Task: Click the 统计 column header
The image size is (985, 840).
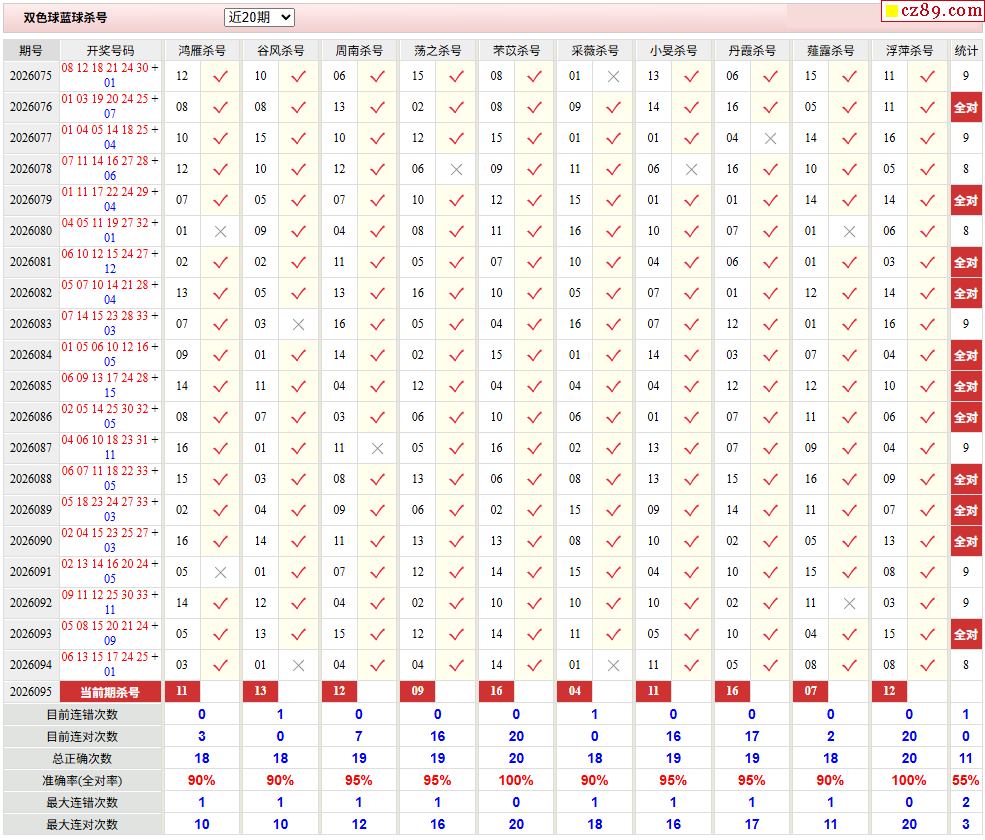Action: click(x=966, y=50)
